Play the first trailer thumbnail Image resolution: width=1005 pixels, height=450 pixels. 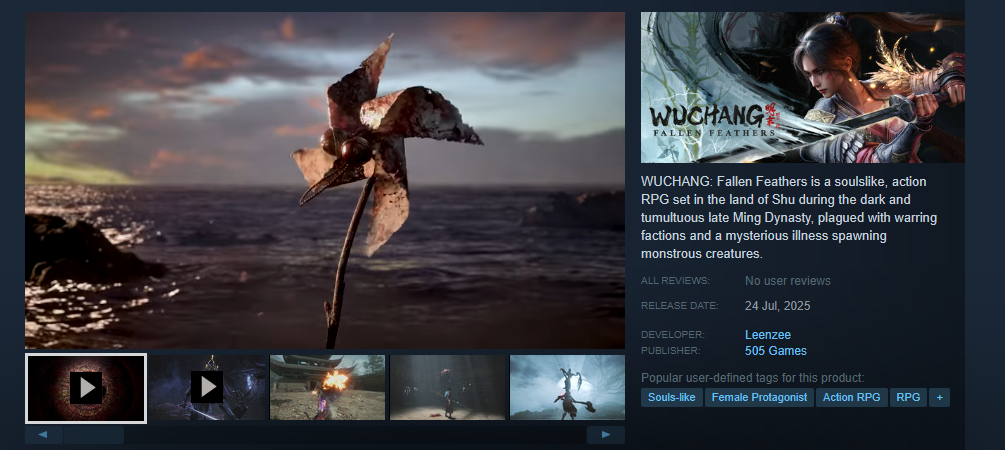pyautogui.click(x=86, y=388)
